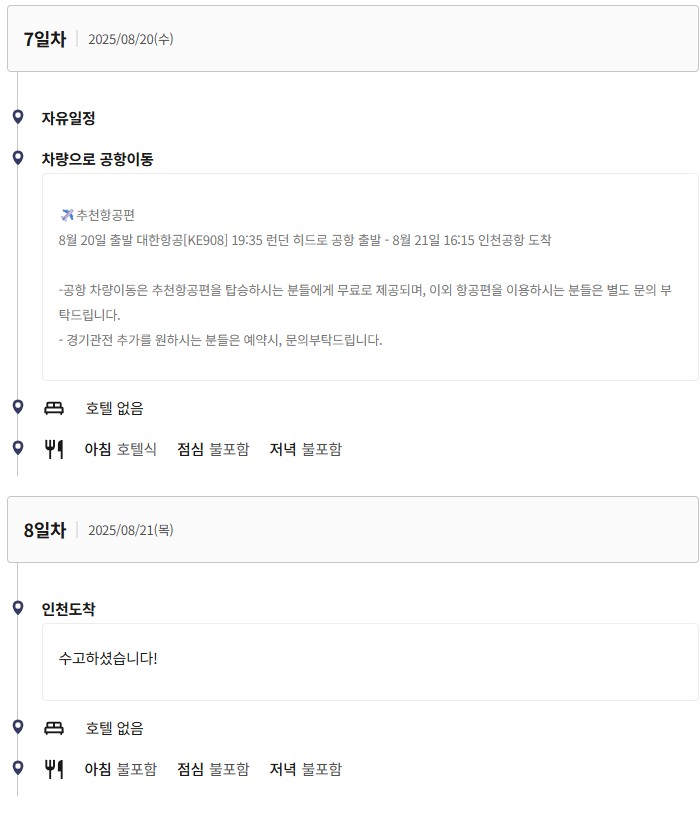Click the location pin beside 자유일정
The height and width of the screenshot is (826, 700).
18,116
